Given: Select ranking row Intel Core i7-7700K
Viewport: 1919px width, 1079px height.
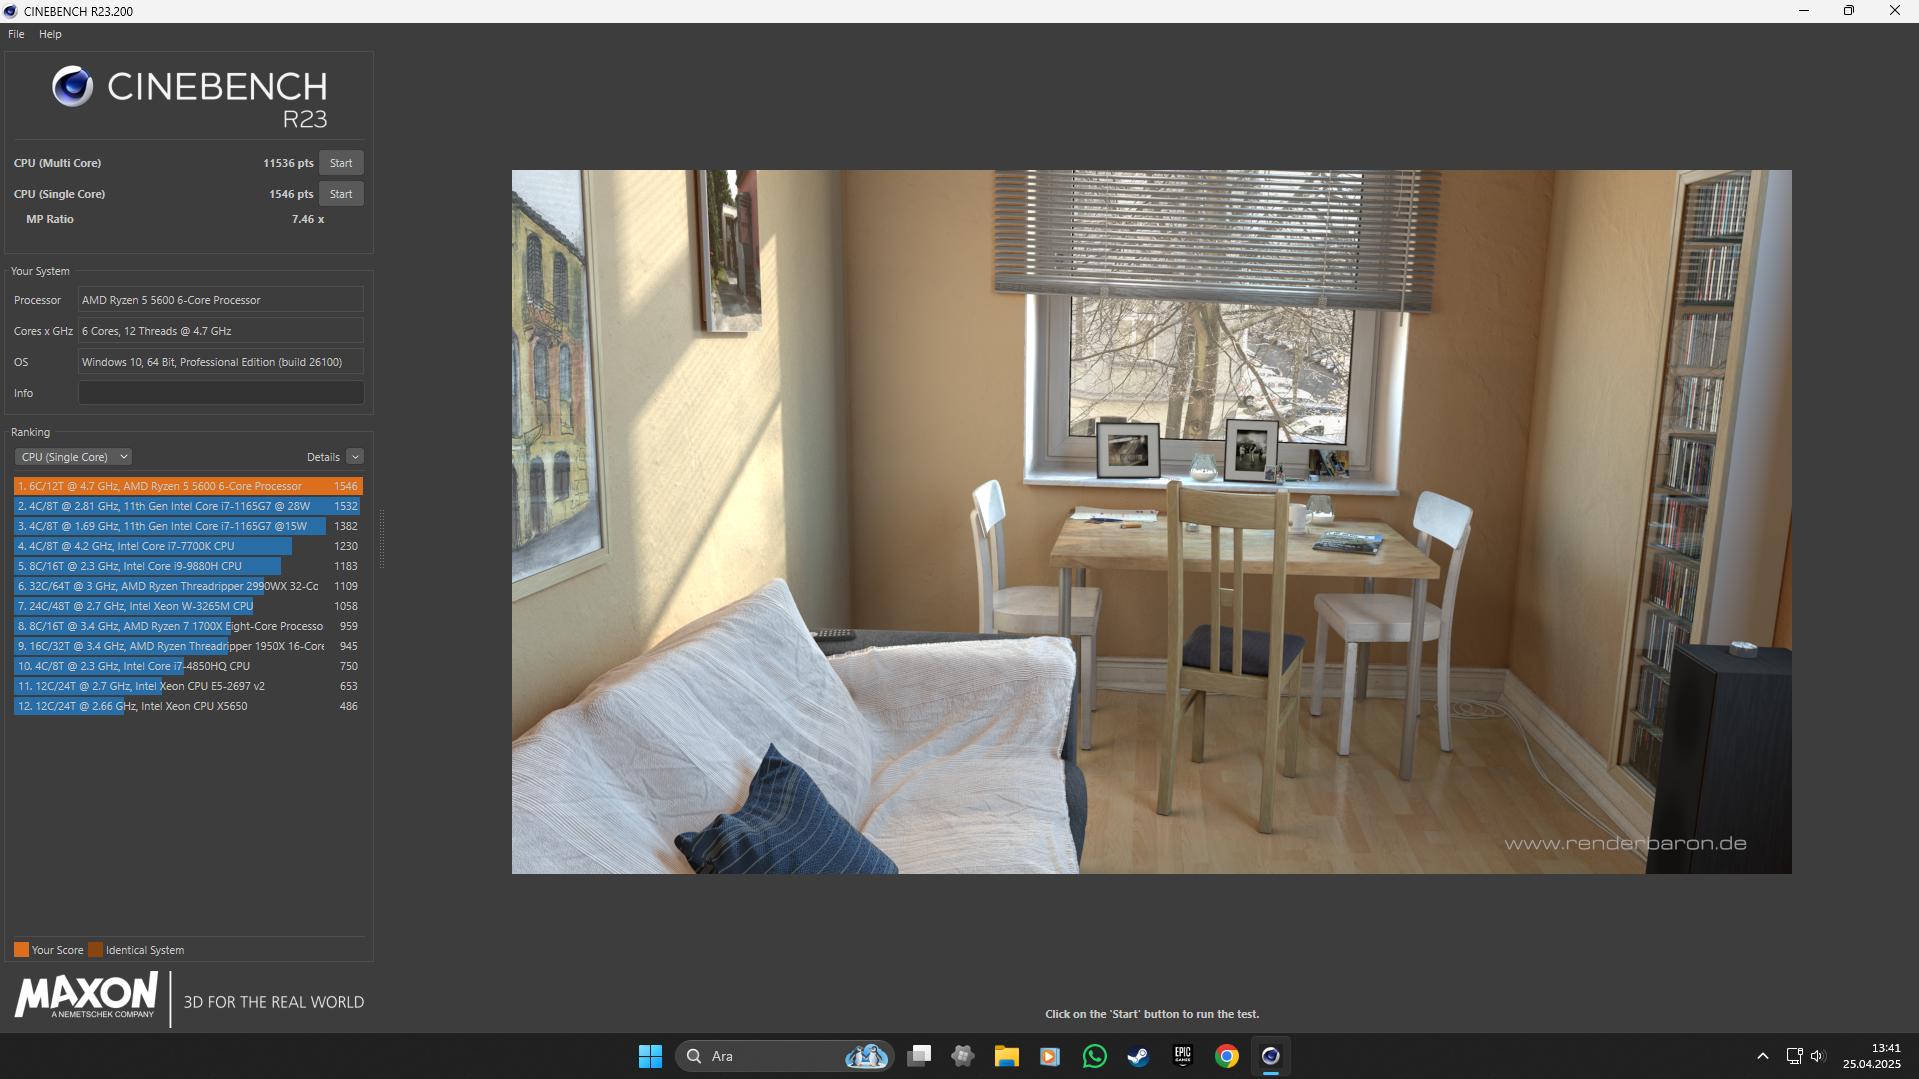Looking at the screenshot, I should click(188, 546).
